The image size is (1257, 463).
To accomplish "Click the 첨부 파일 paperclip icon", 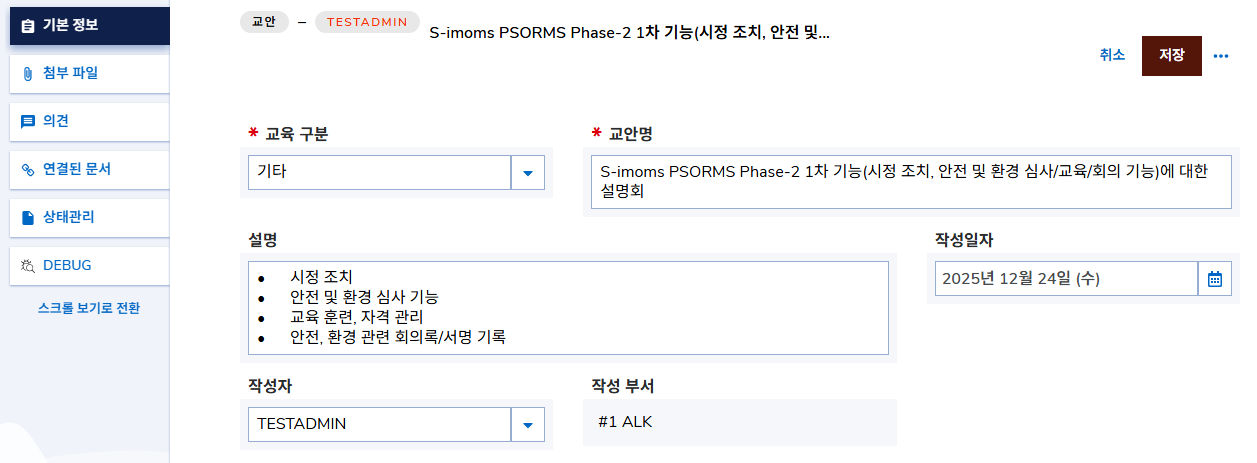I will [x=27, y=73].
